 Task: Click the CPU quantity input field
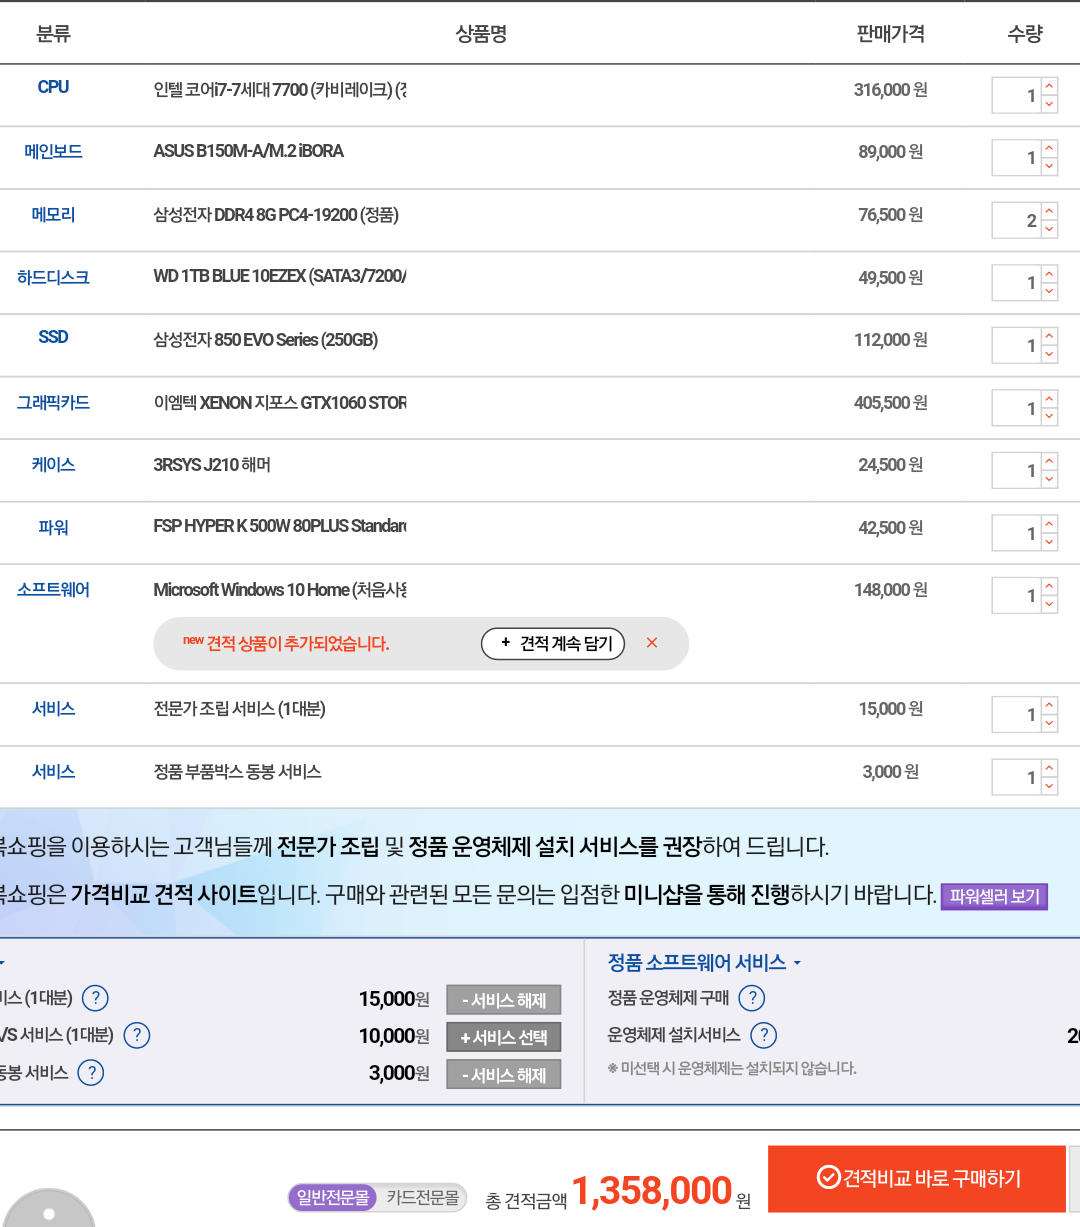(1016, 96)
